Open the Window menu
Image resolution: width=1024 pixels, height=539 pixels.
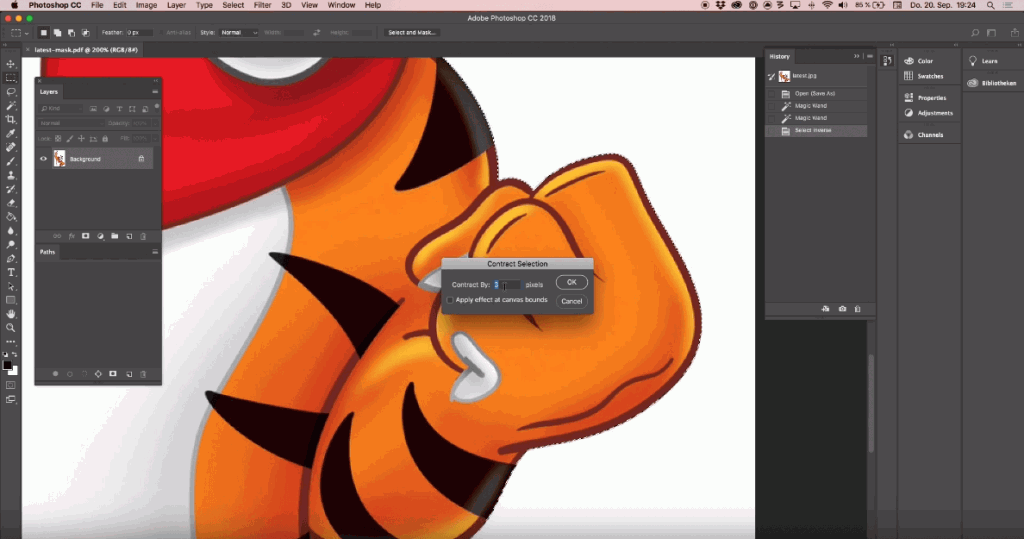[x=341, y=5]
